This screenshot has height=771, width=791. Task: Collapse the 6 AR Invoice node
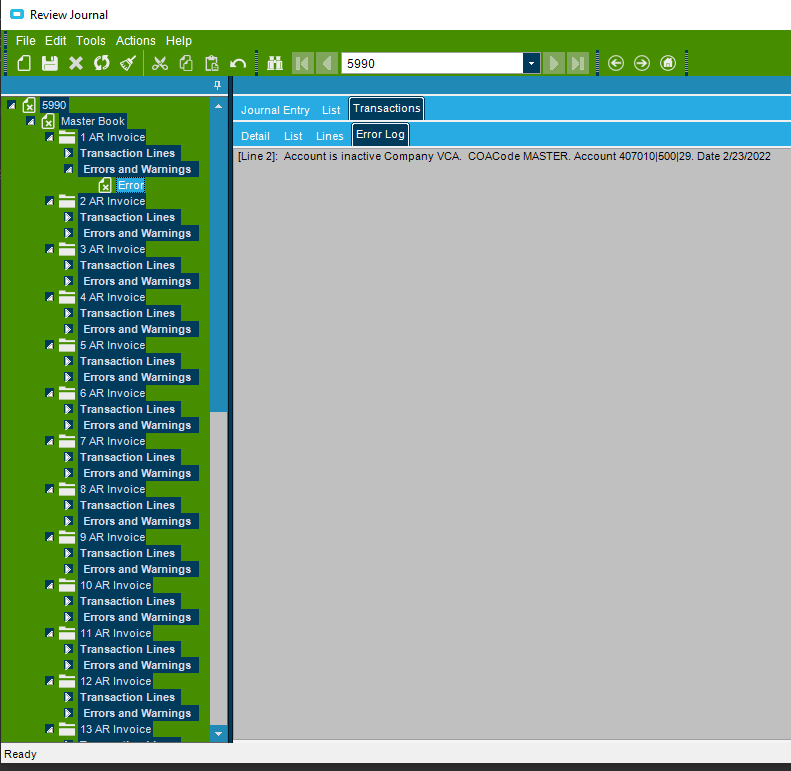click(49, 393)
